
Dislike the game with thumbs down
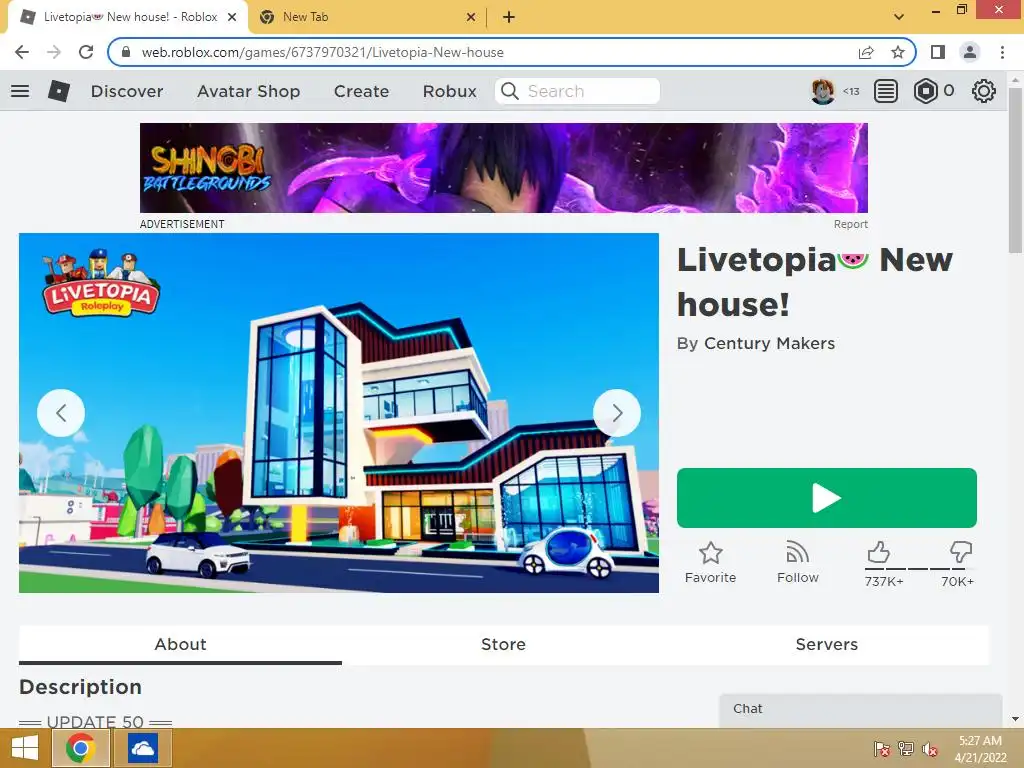click(961, 552)
